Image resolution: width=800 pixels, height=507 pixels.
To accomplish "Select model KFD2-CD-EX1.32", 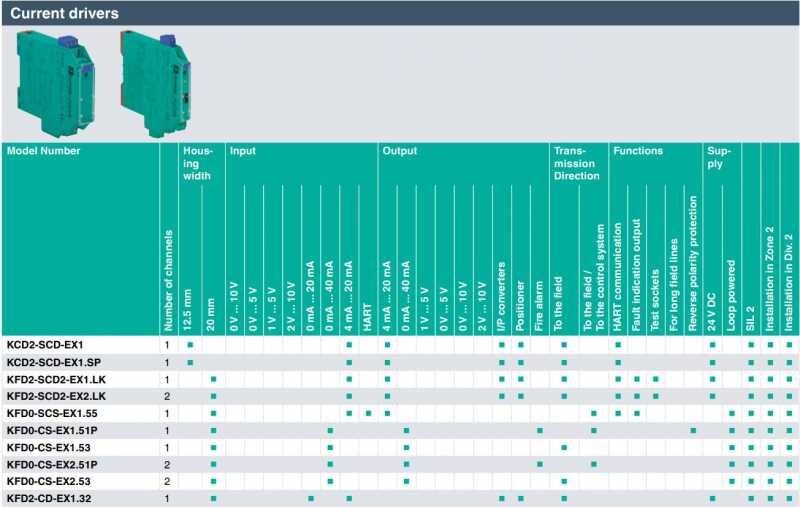I will click(49, 498).
